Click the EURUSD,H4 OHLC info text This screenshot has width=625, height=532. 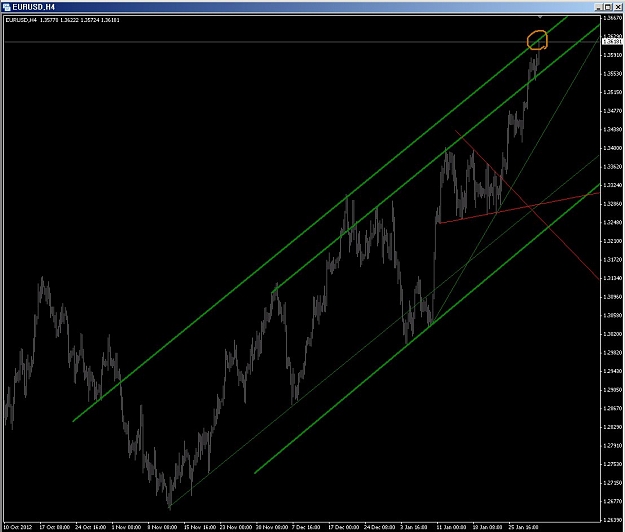pyautogui.click(x=62, y=20)
